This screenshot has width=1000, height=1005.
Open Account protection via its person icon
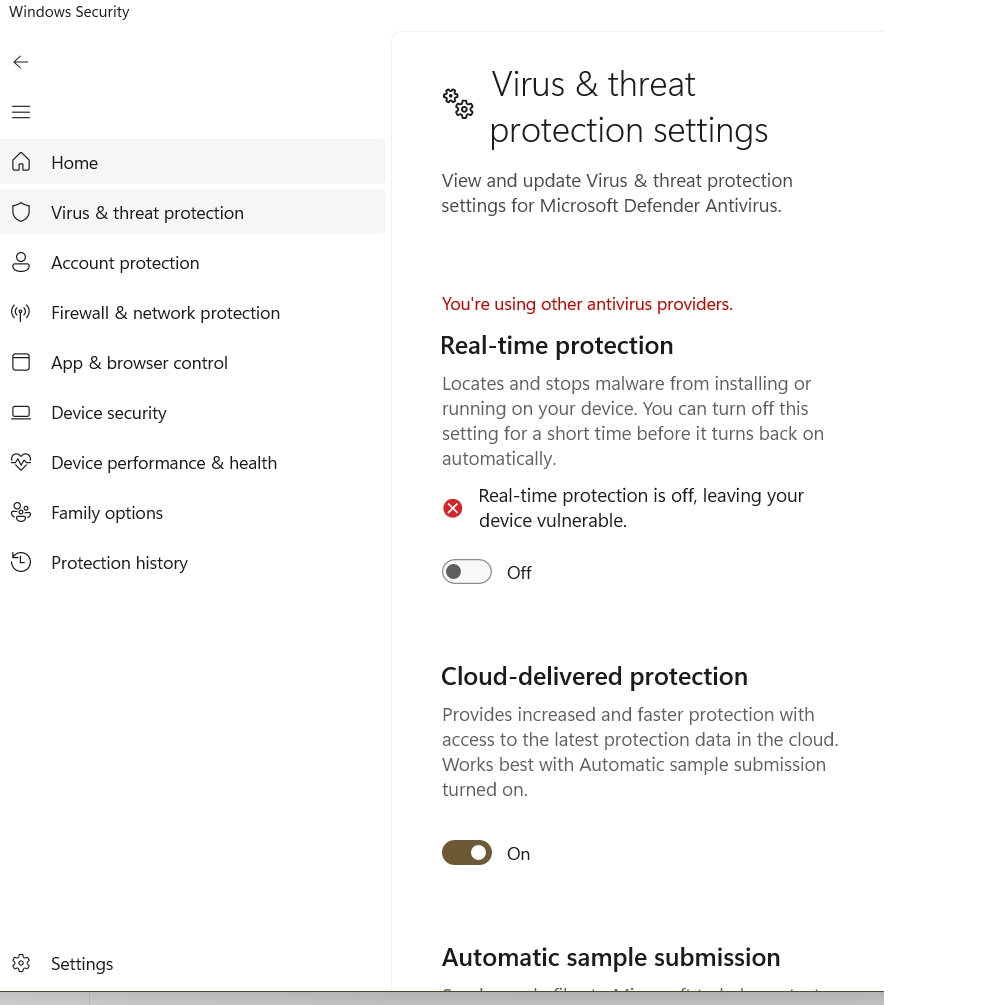[x=21, y=262]
